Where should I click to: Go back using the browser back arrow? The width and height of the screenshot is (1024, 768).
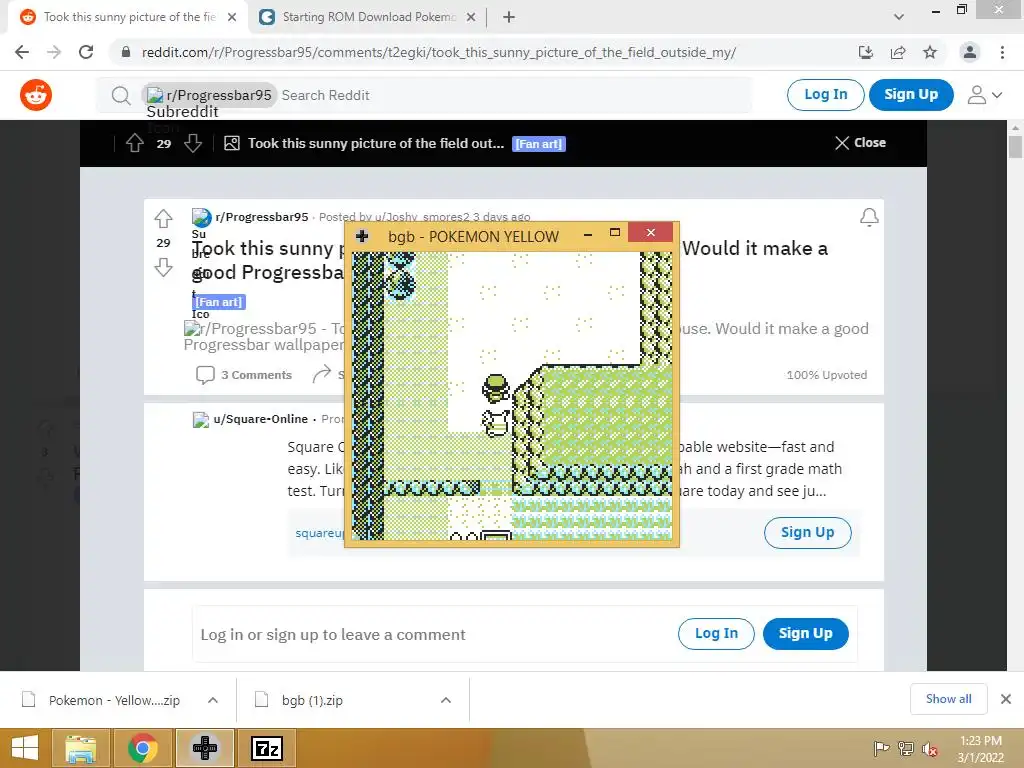click(22, 52)
